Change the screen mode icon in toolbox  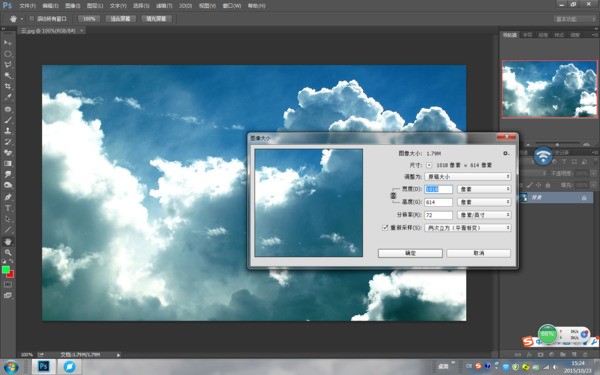(8, 295)
